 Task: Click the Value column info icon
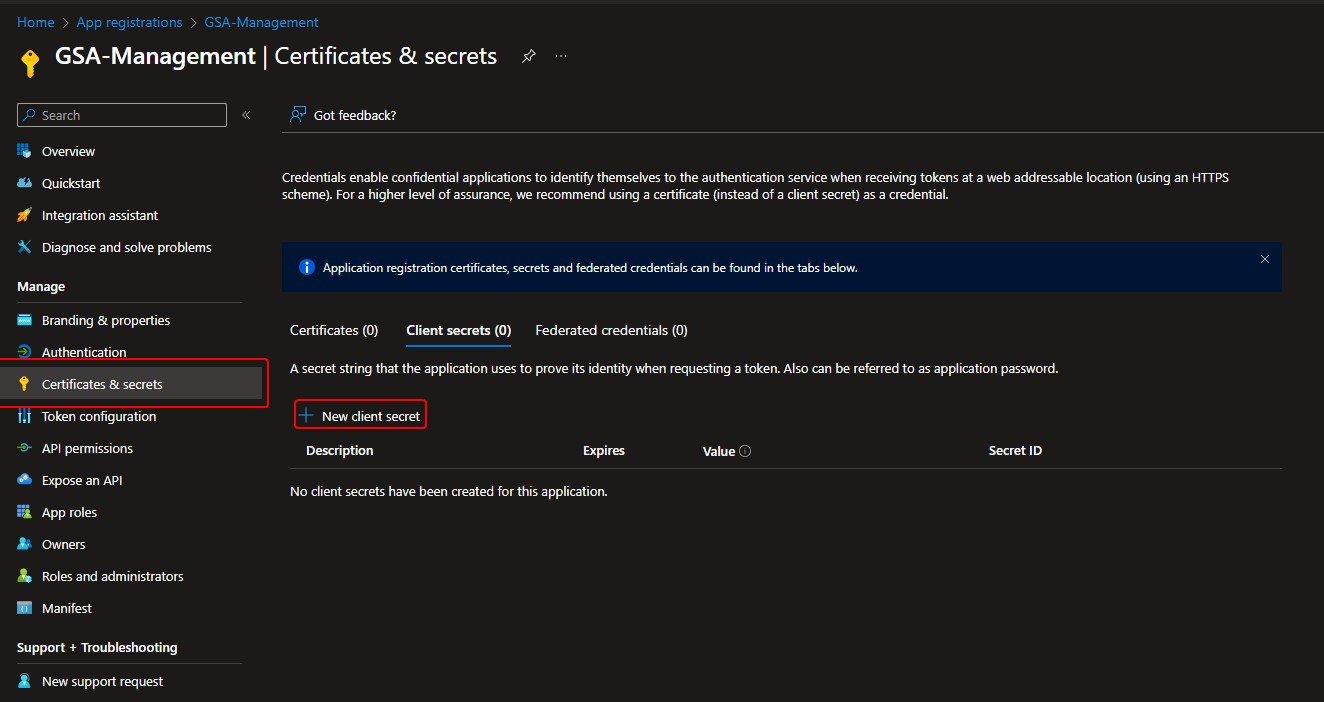[x=745, y=451]
